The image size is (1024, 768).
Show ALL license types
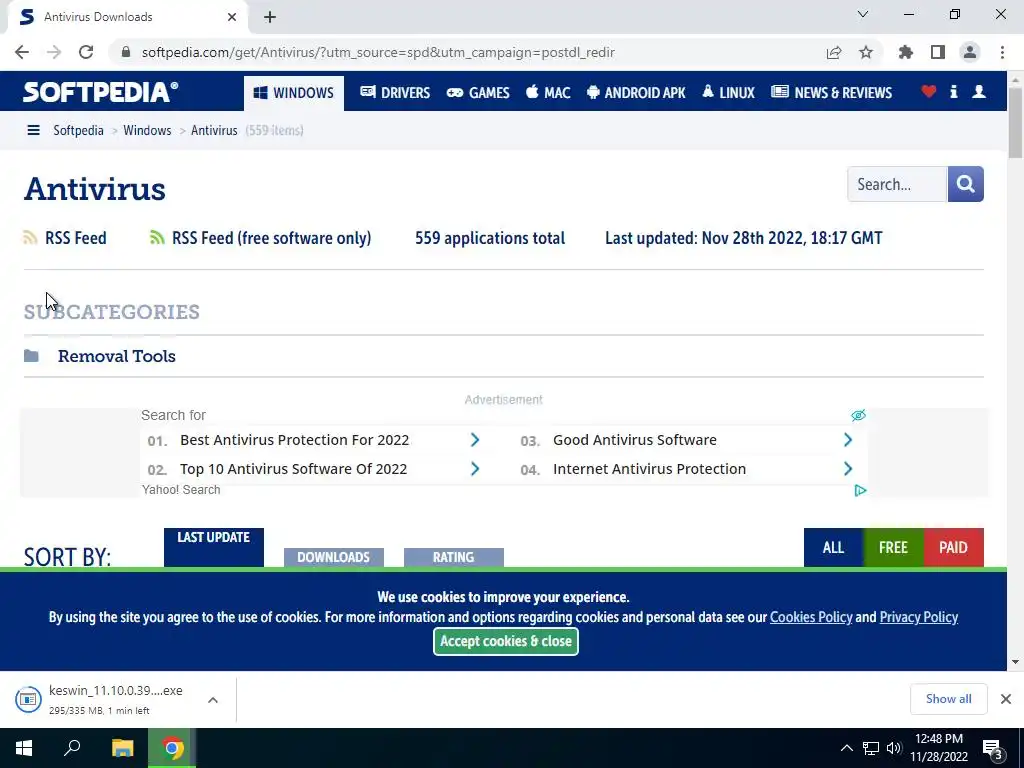coord(833,547)
